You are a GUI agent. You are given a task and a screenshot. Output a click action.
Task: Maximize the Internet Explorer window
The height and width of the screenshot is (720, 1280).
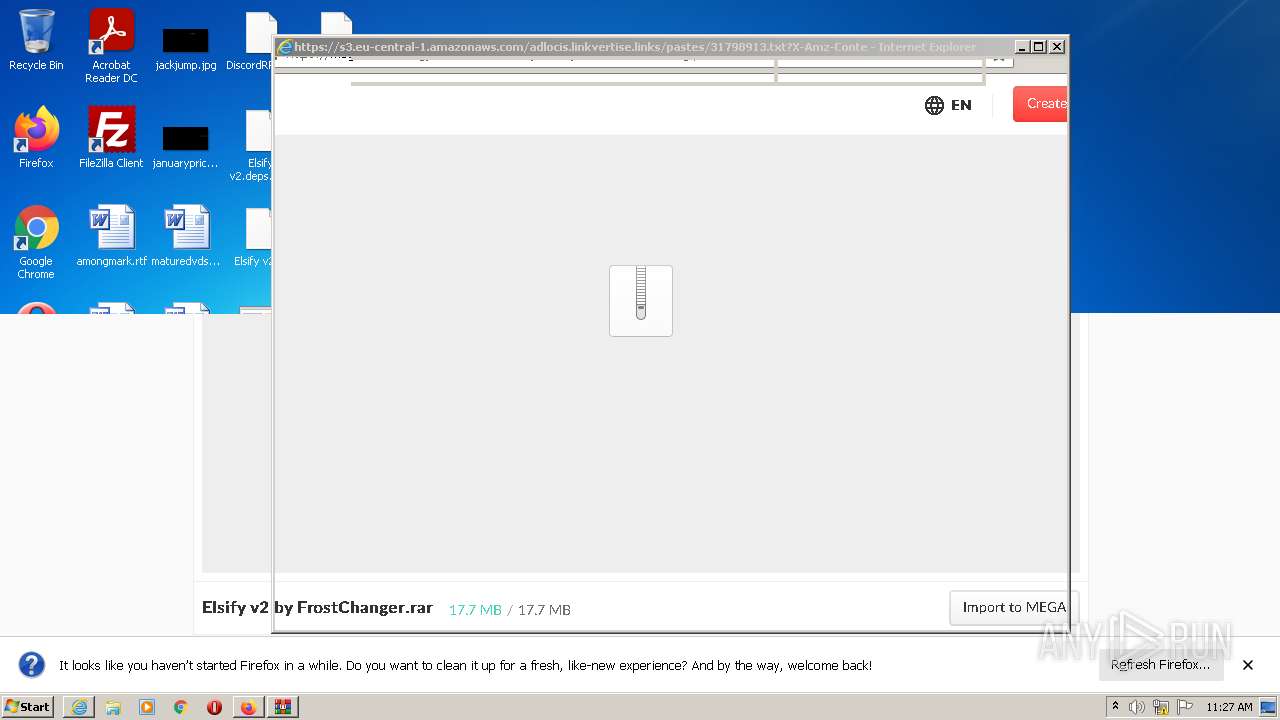coord(1039,46)
